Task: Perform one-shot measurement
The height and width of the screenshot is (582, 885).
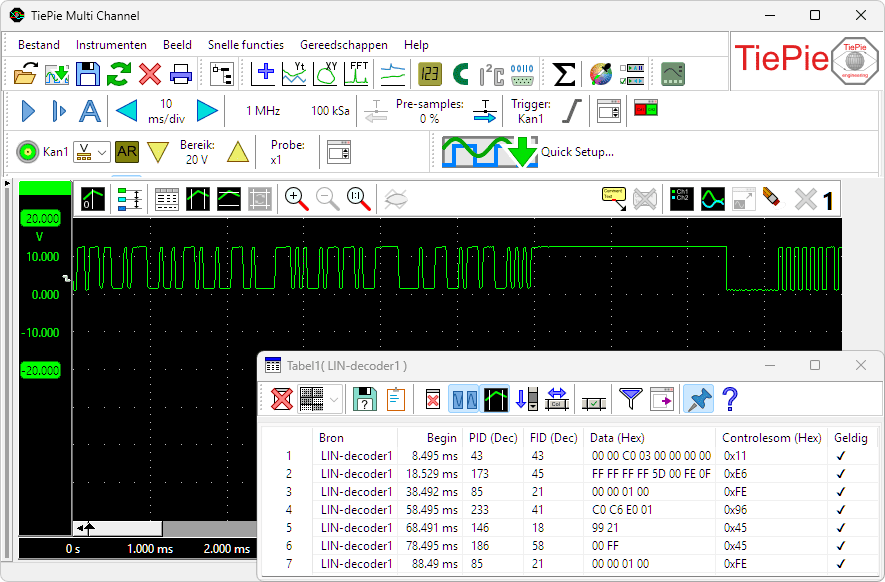Action: click(59, 111)
